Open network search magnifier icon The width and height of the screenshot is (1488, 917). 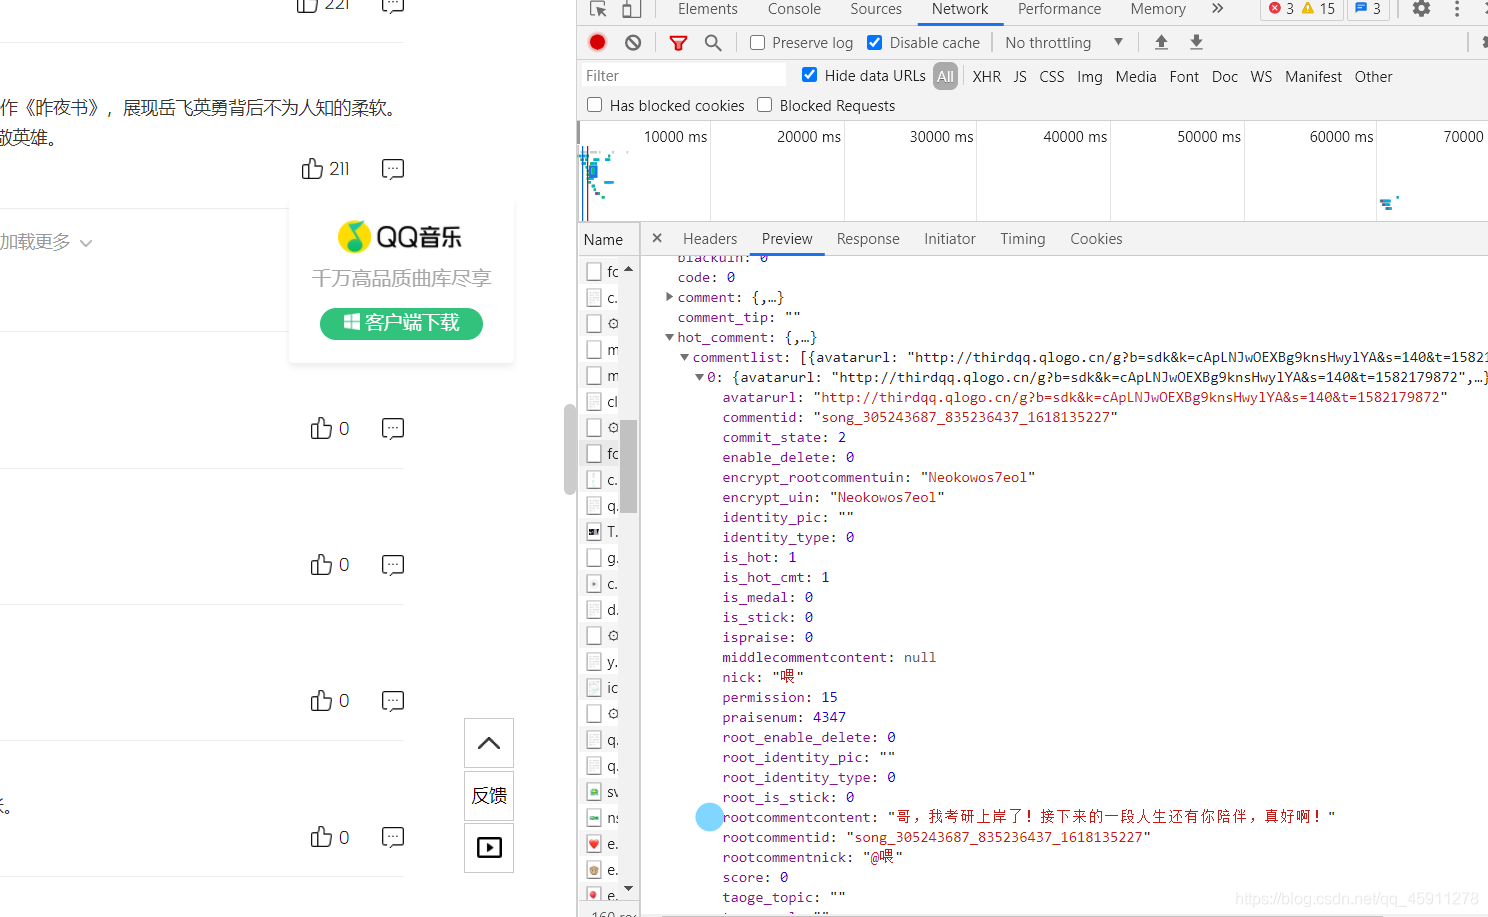(x=713, y=43)
